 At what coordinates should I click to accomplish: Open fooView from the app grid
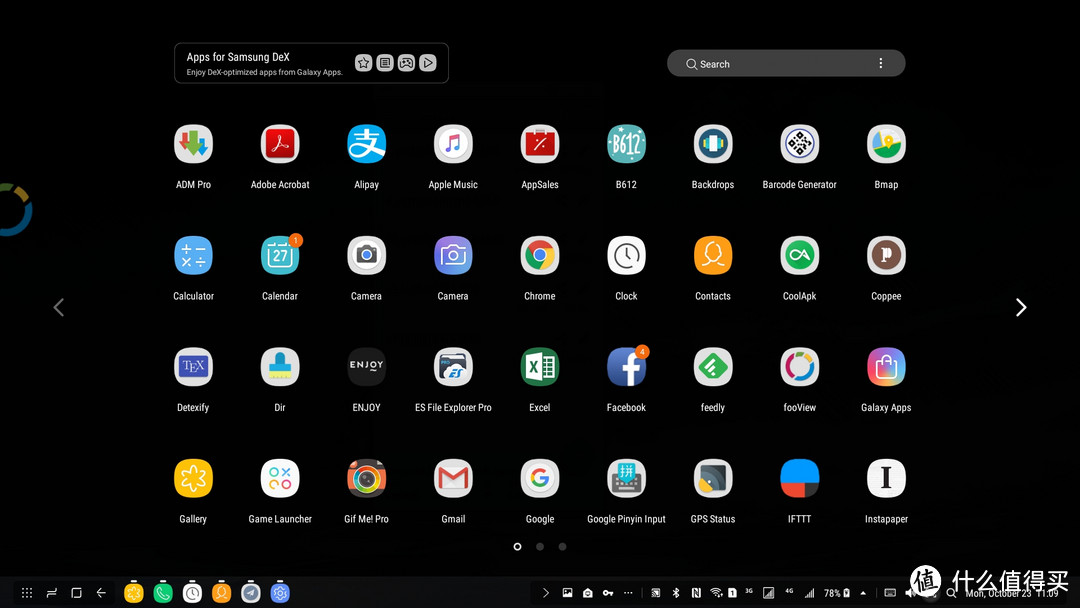click(x=799, y=366)
